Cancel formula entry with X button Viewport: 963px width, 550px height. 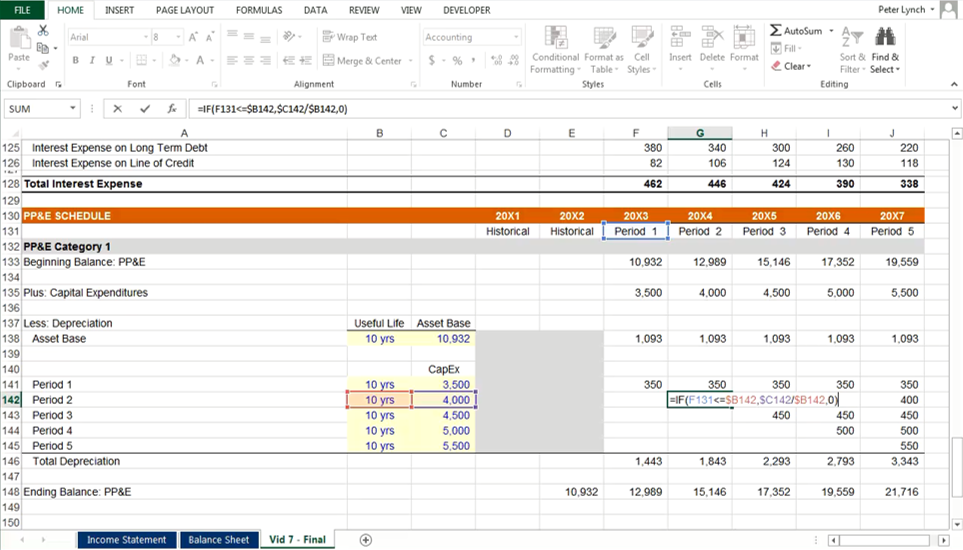[117, 109]
